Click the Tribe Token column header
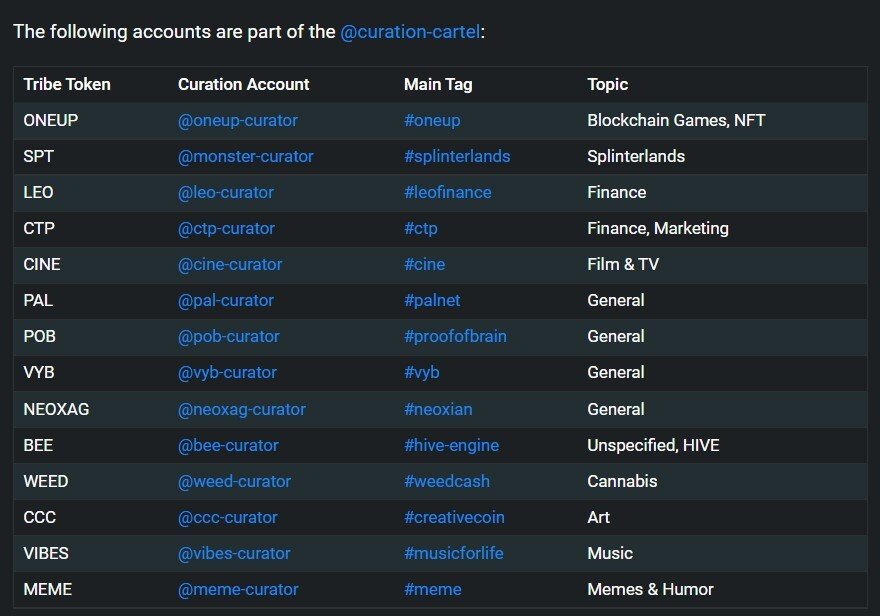Viewport: 880px width, 616px height. [67, 84]
